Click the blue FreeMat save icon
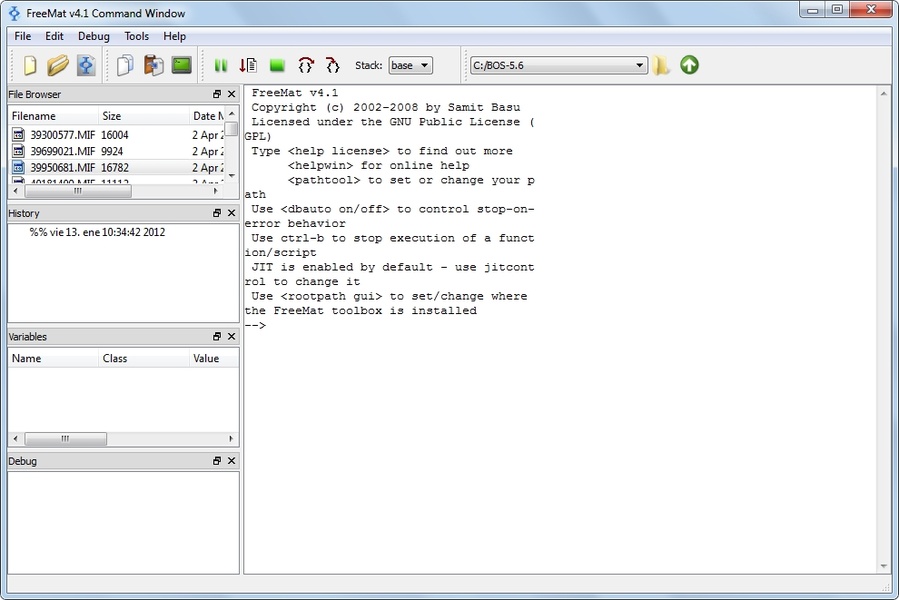 tap(86, 65)
